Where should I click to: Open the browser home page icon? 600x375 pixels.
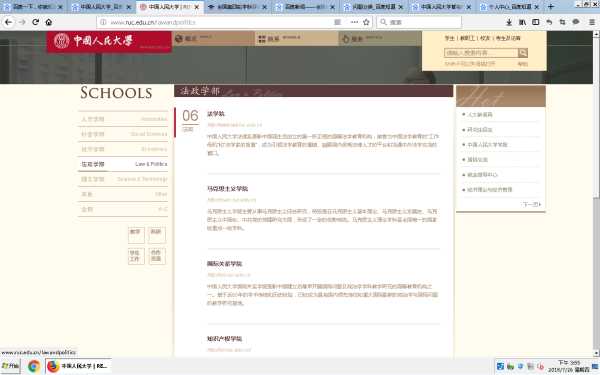49,22
